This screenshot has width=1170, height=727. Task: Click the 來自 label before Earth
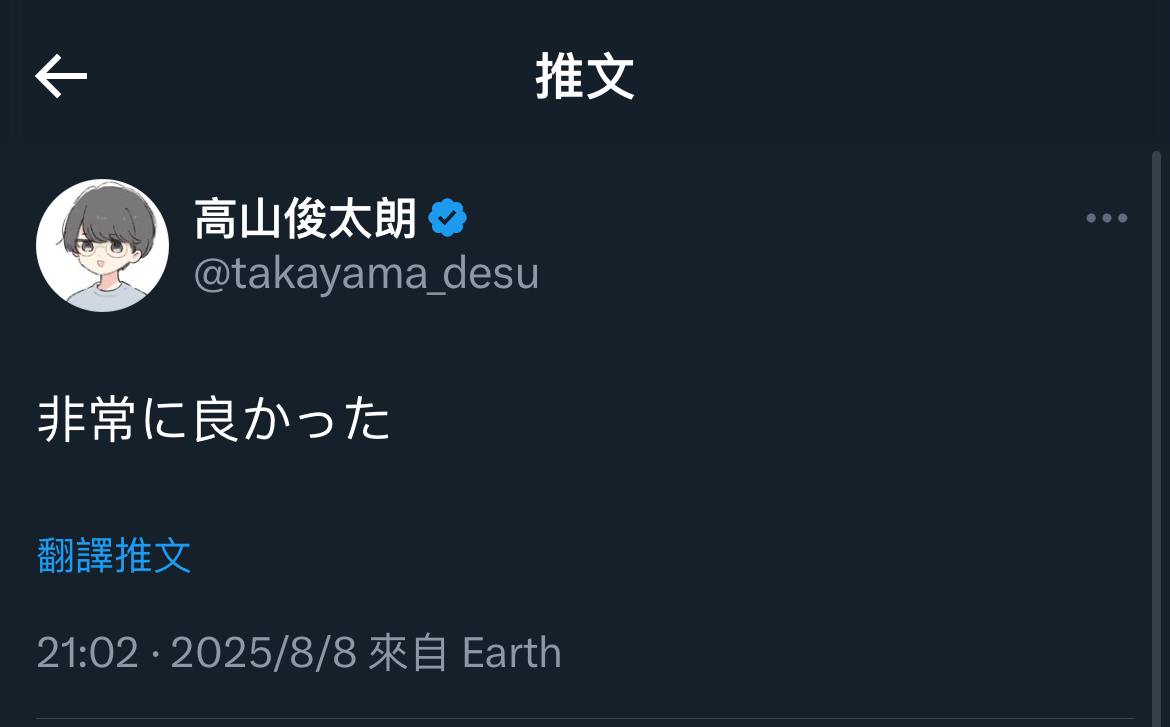pyautogui.click(x=408, y=653)
